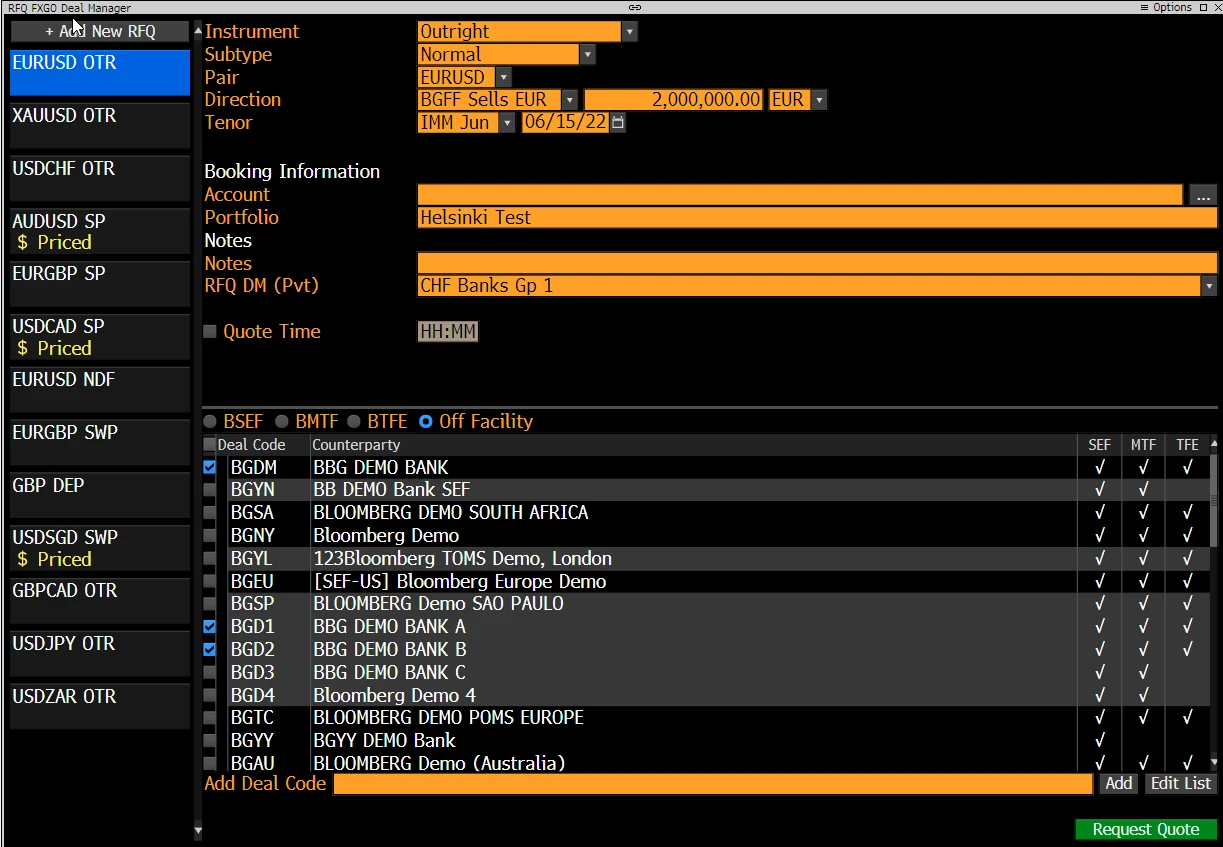Open the Direction BGFF Sells EUR dropdown
The width and height of the screenshot is (1223, 847).
(569, 100)
